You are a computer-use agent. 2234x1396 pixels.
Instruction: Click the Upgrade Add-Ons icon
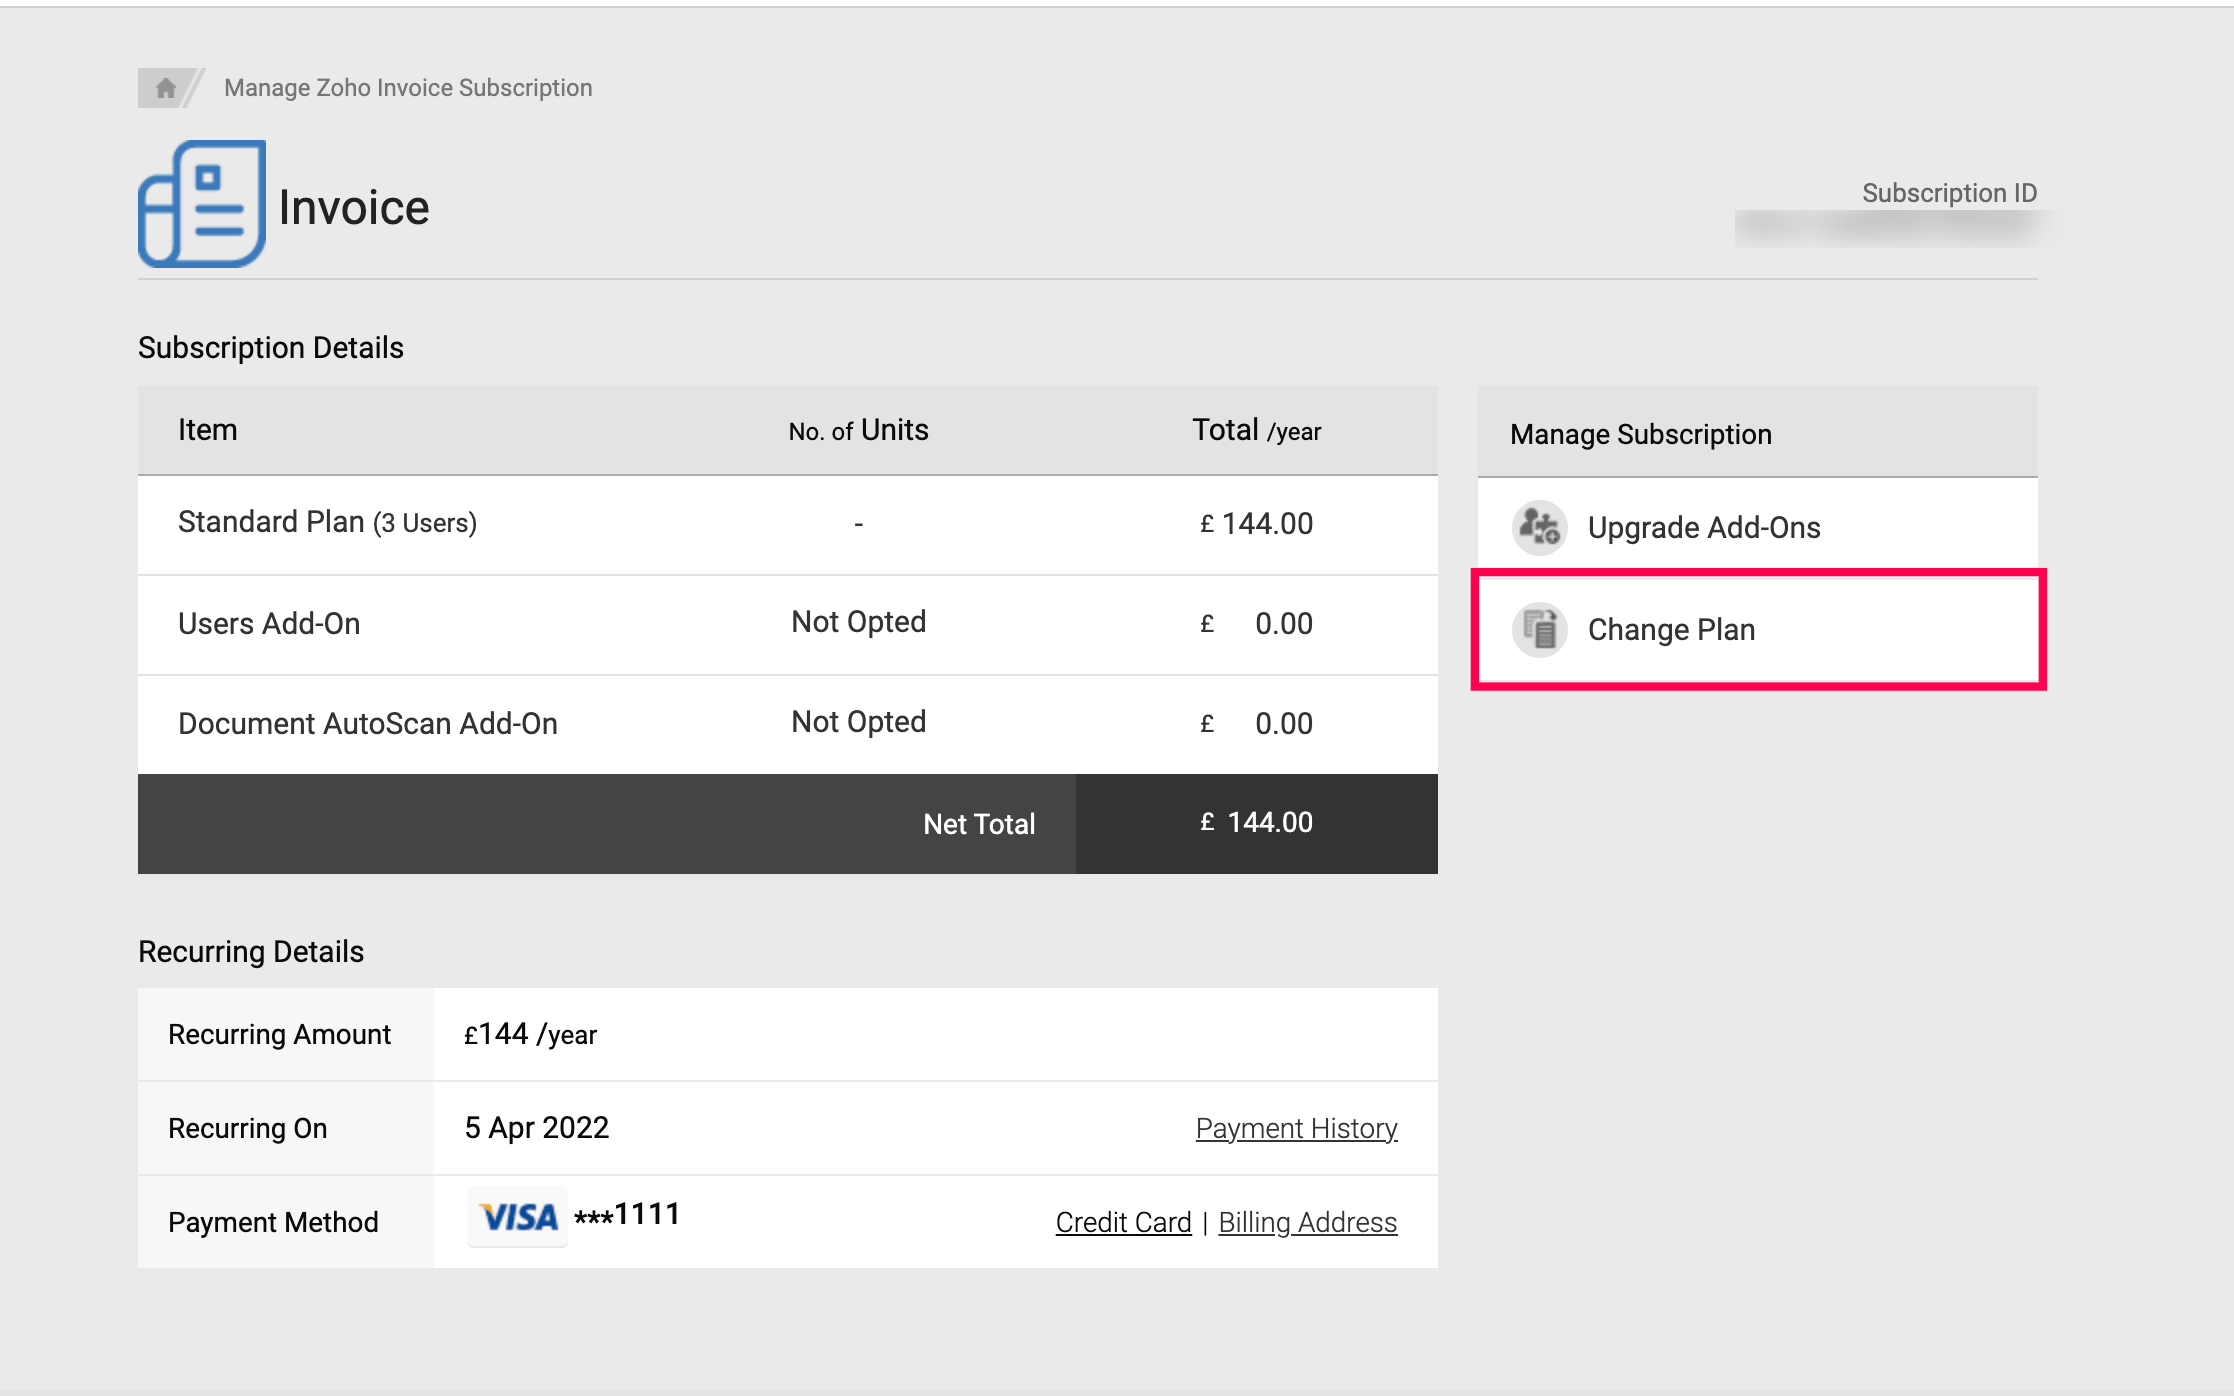click(x=1540, y=527)
